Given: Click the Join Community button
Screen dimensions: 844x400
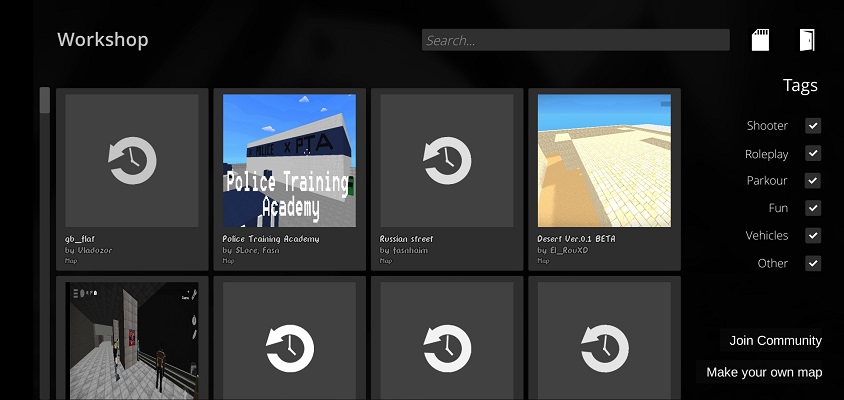Looking at the screenshot, I should point(774,341).
